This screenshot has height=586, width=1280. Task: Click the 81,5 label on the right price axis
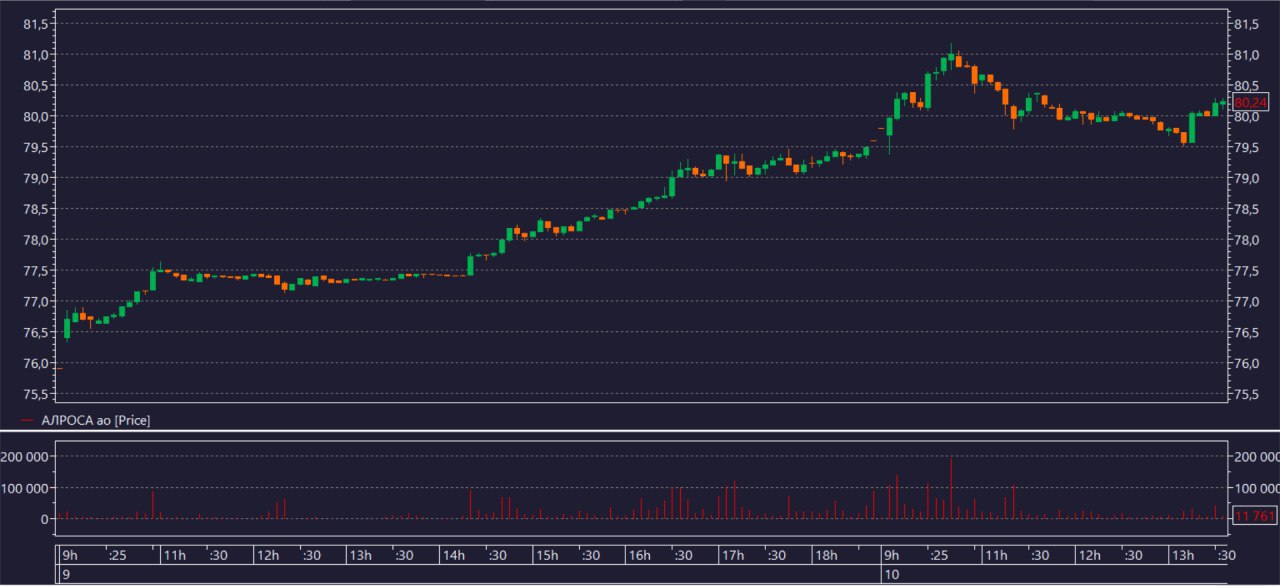pyautogui.click(x=1249, y=23)
